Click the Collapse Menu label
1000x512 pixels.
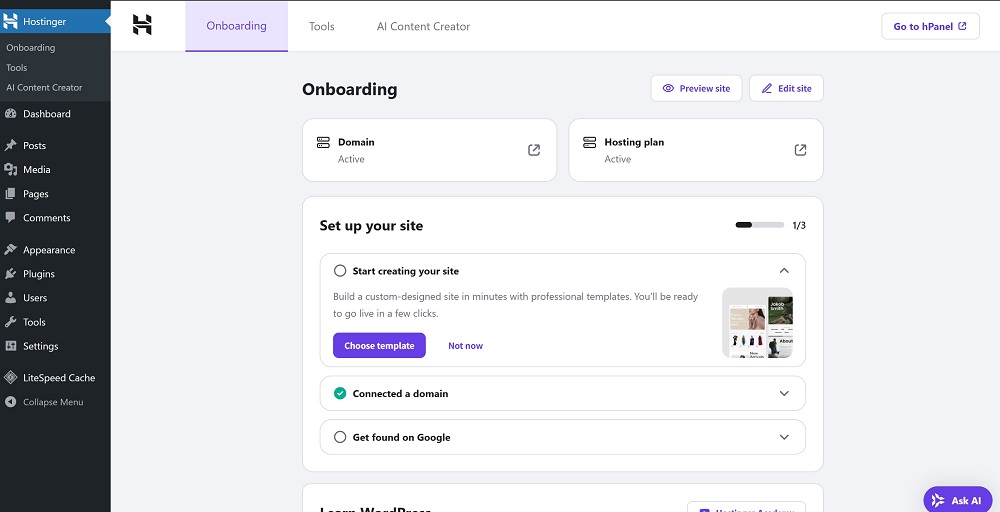(53, 402)
